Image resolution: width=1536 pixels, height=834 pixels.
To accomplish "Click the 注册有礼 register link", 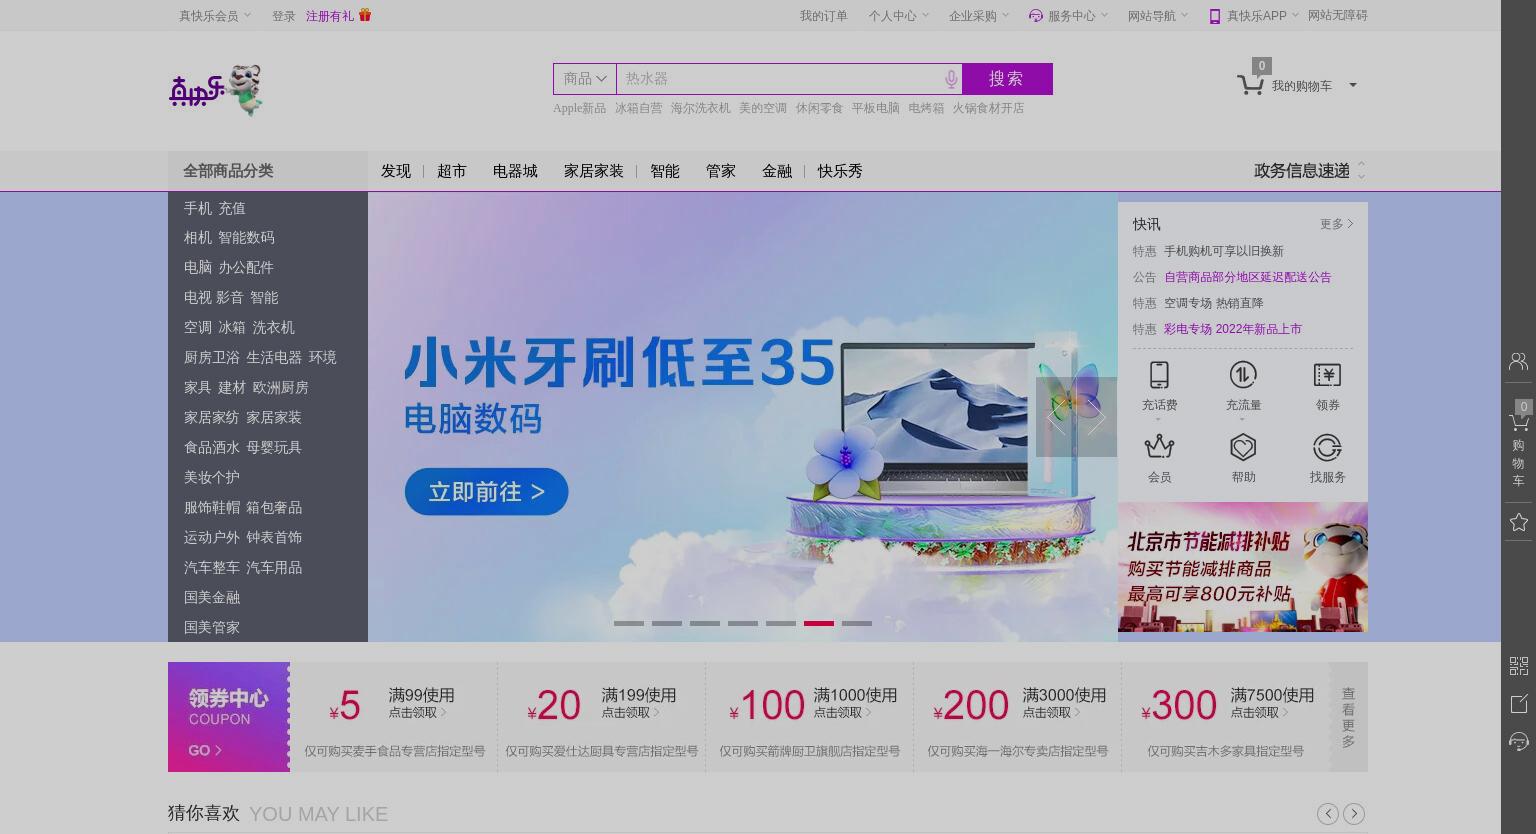I will 330,16.
